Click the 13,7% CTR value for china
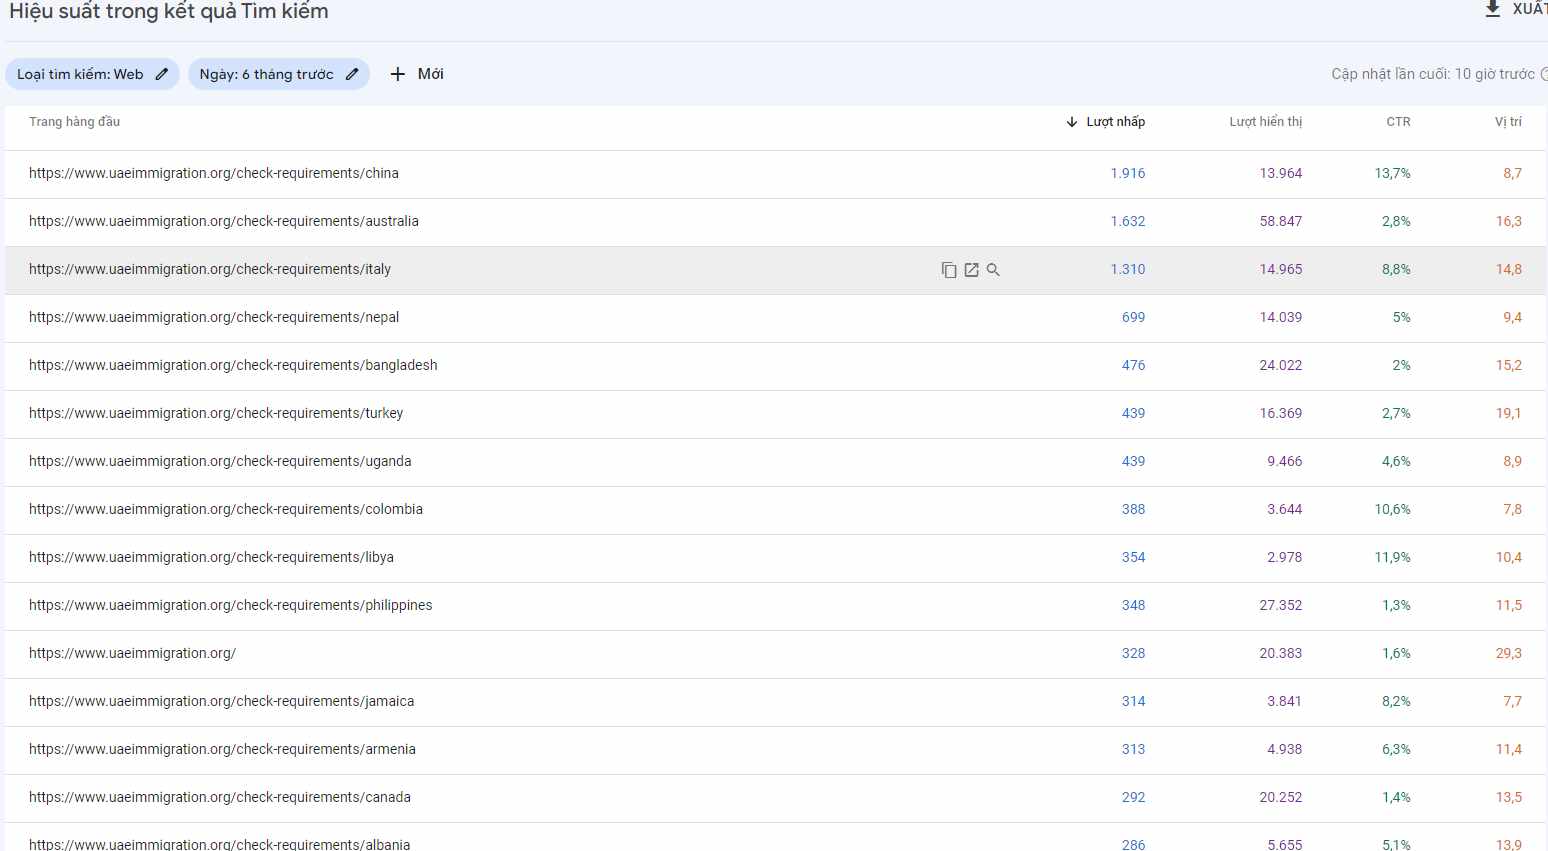 [x=1392, y=173]
